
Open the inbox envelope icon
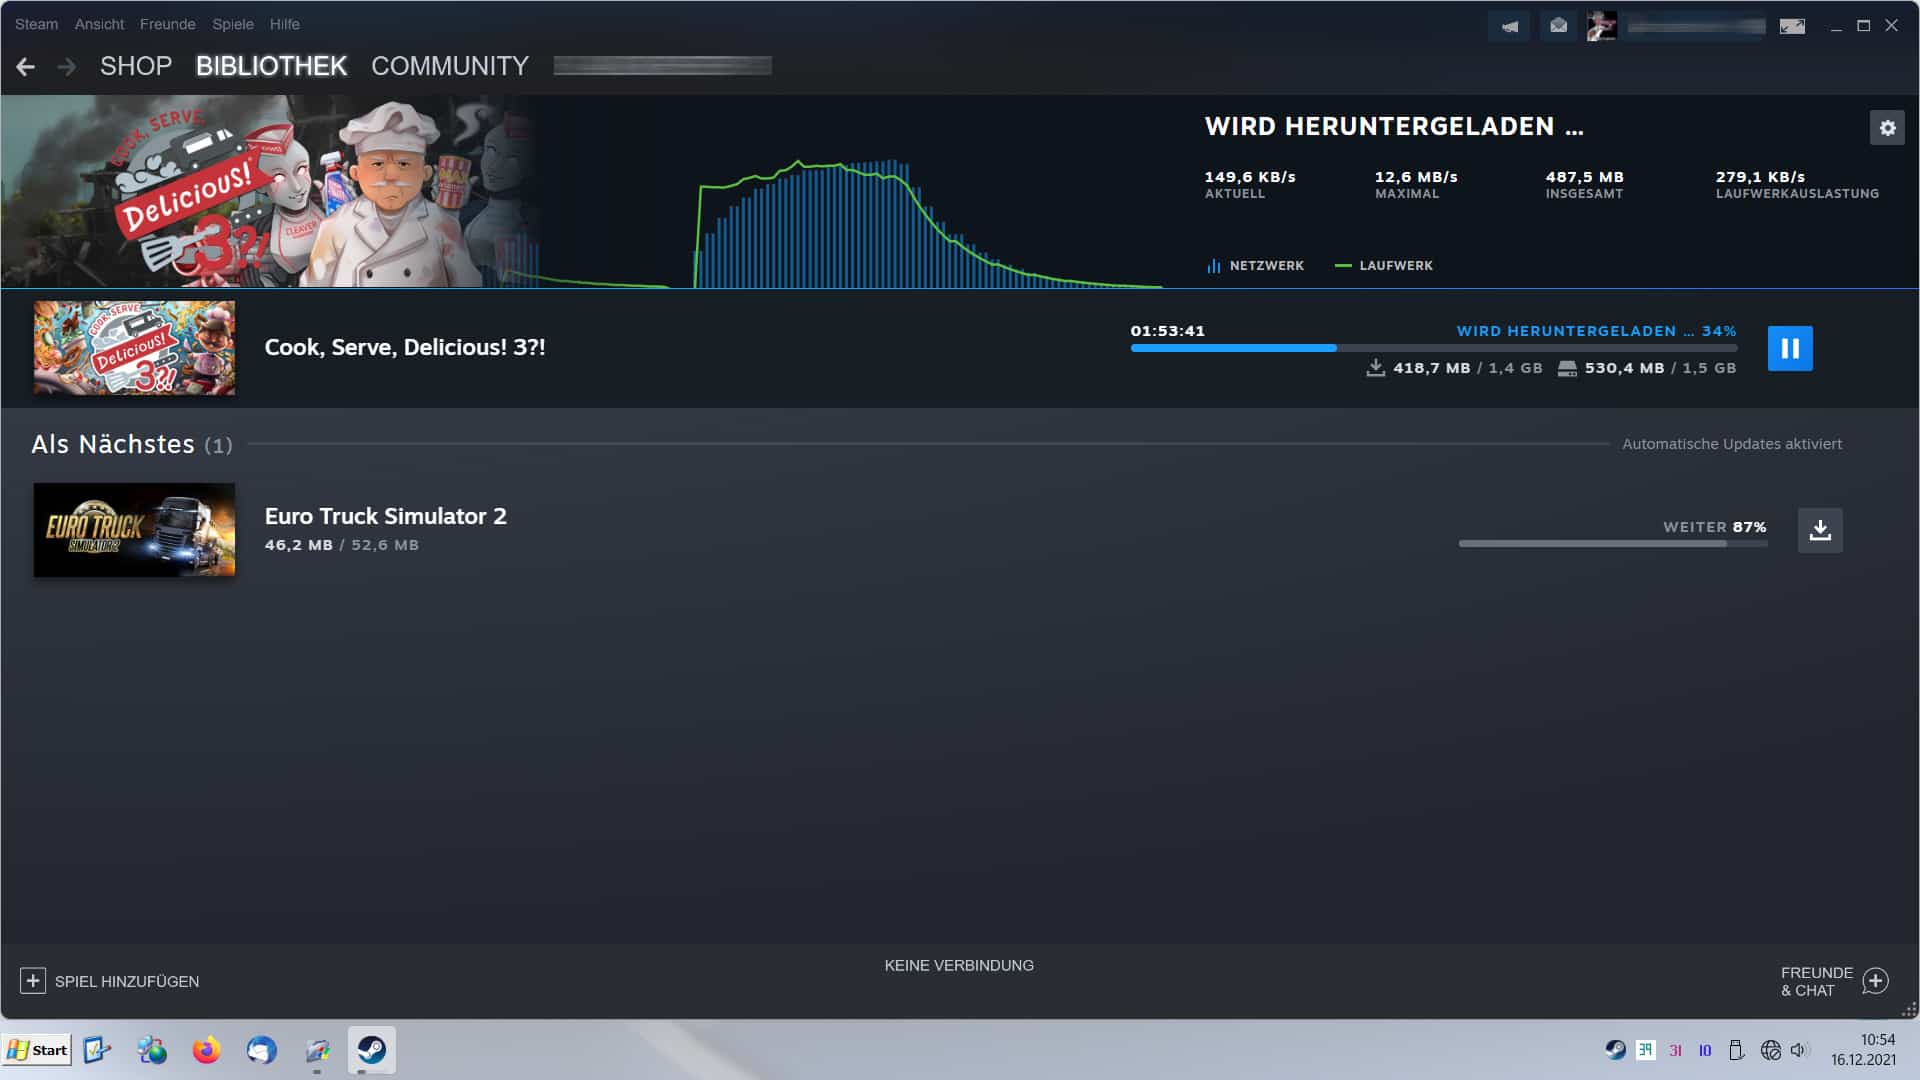point(1558,26)
